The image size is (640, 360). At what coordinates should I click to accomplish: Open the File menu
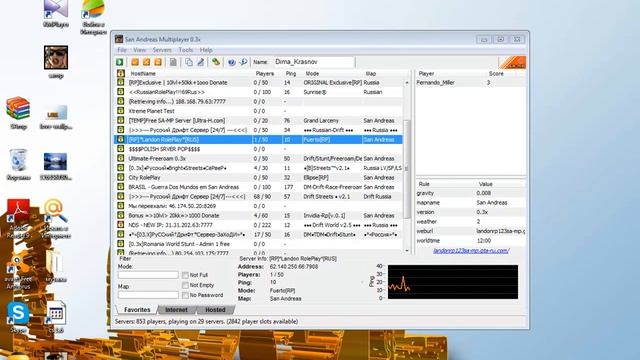click(x=122, y=50)
